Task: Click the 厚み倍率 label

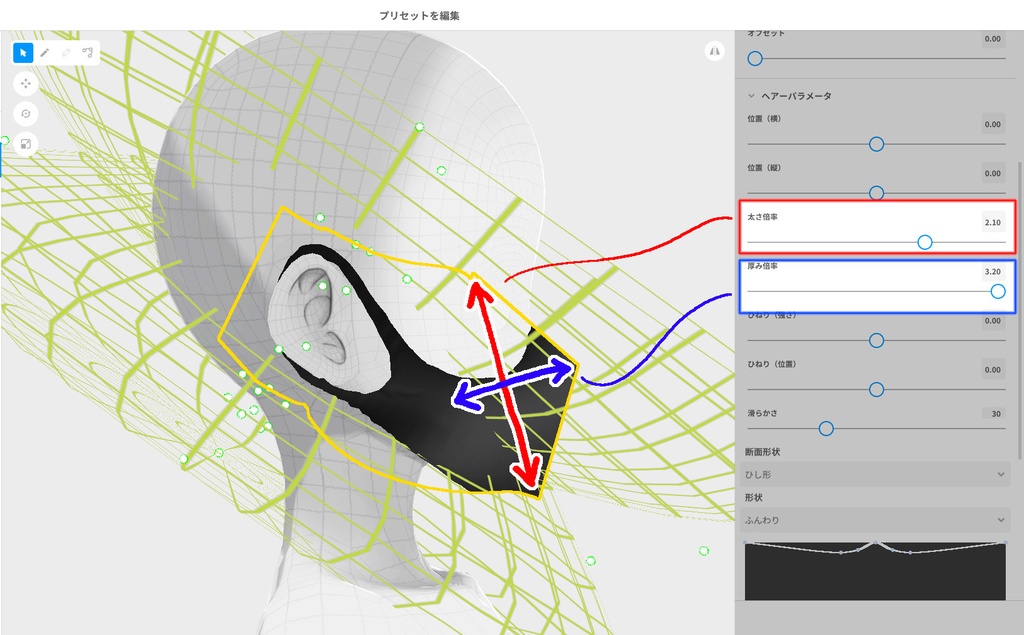Action: point(762,266)
